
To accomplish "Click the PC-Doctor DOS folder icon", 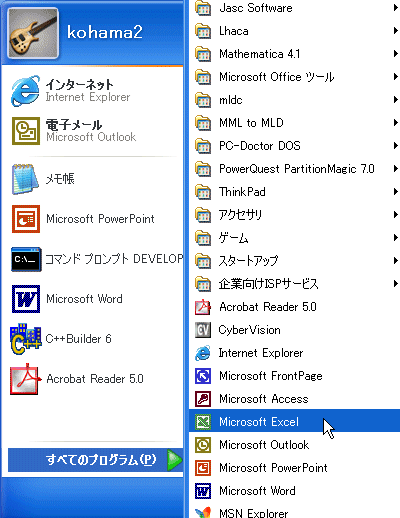I will point(203,146).
